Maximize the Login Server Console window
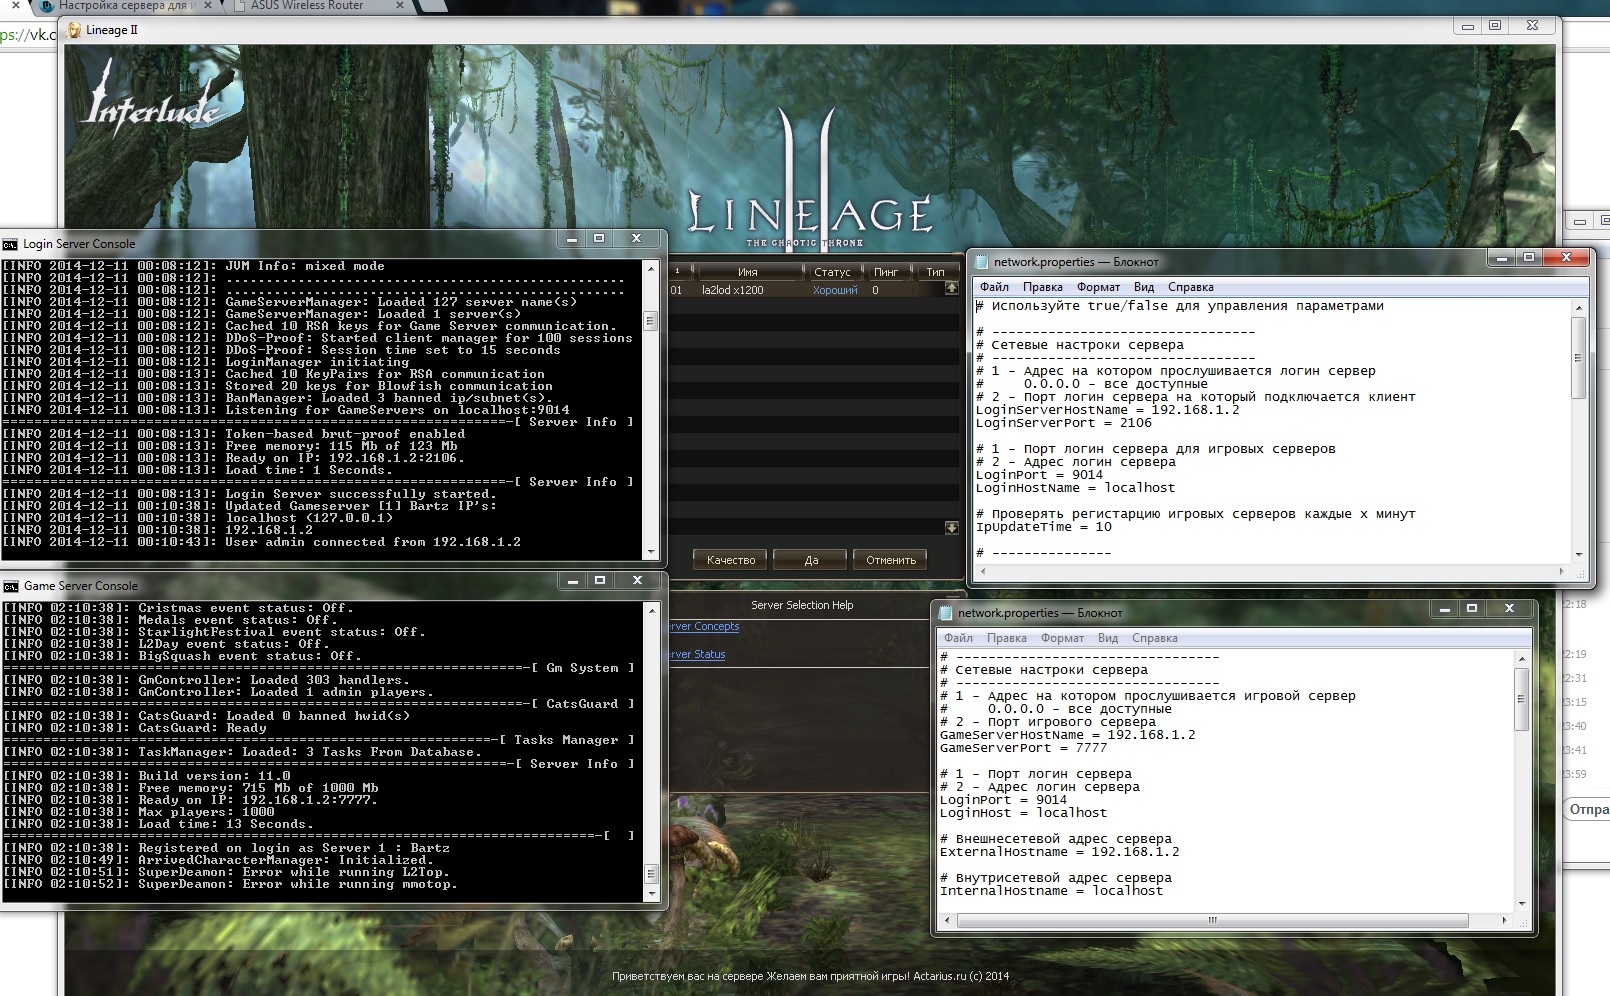 (599, 238)
